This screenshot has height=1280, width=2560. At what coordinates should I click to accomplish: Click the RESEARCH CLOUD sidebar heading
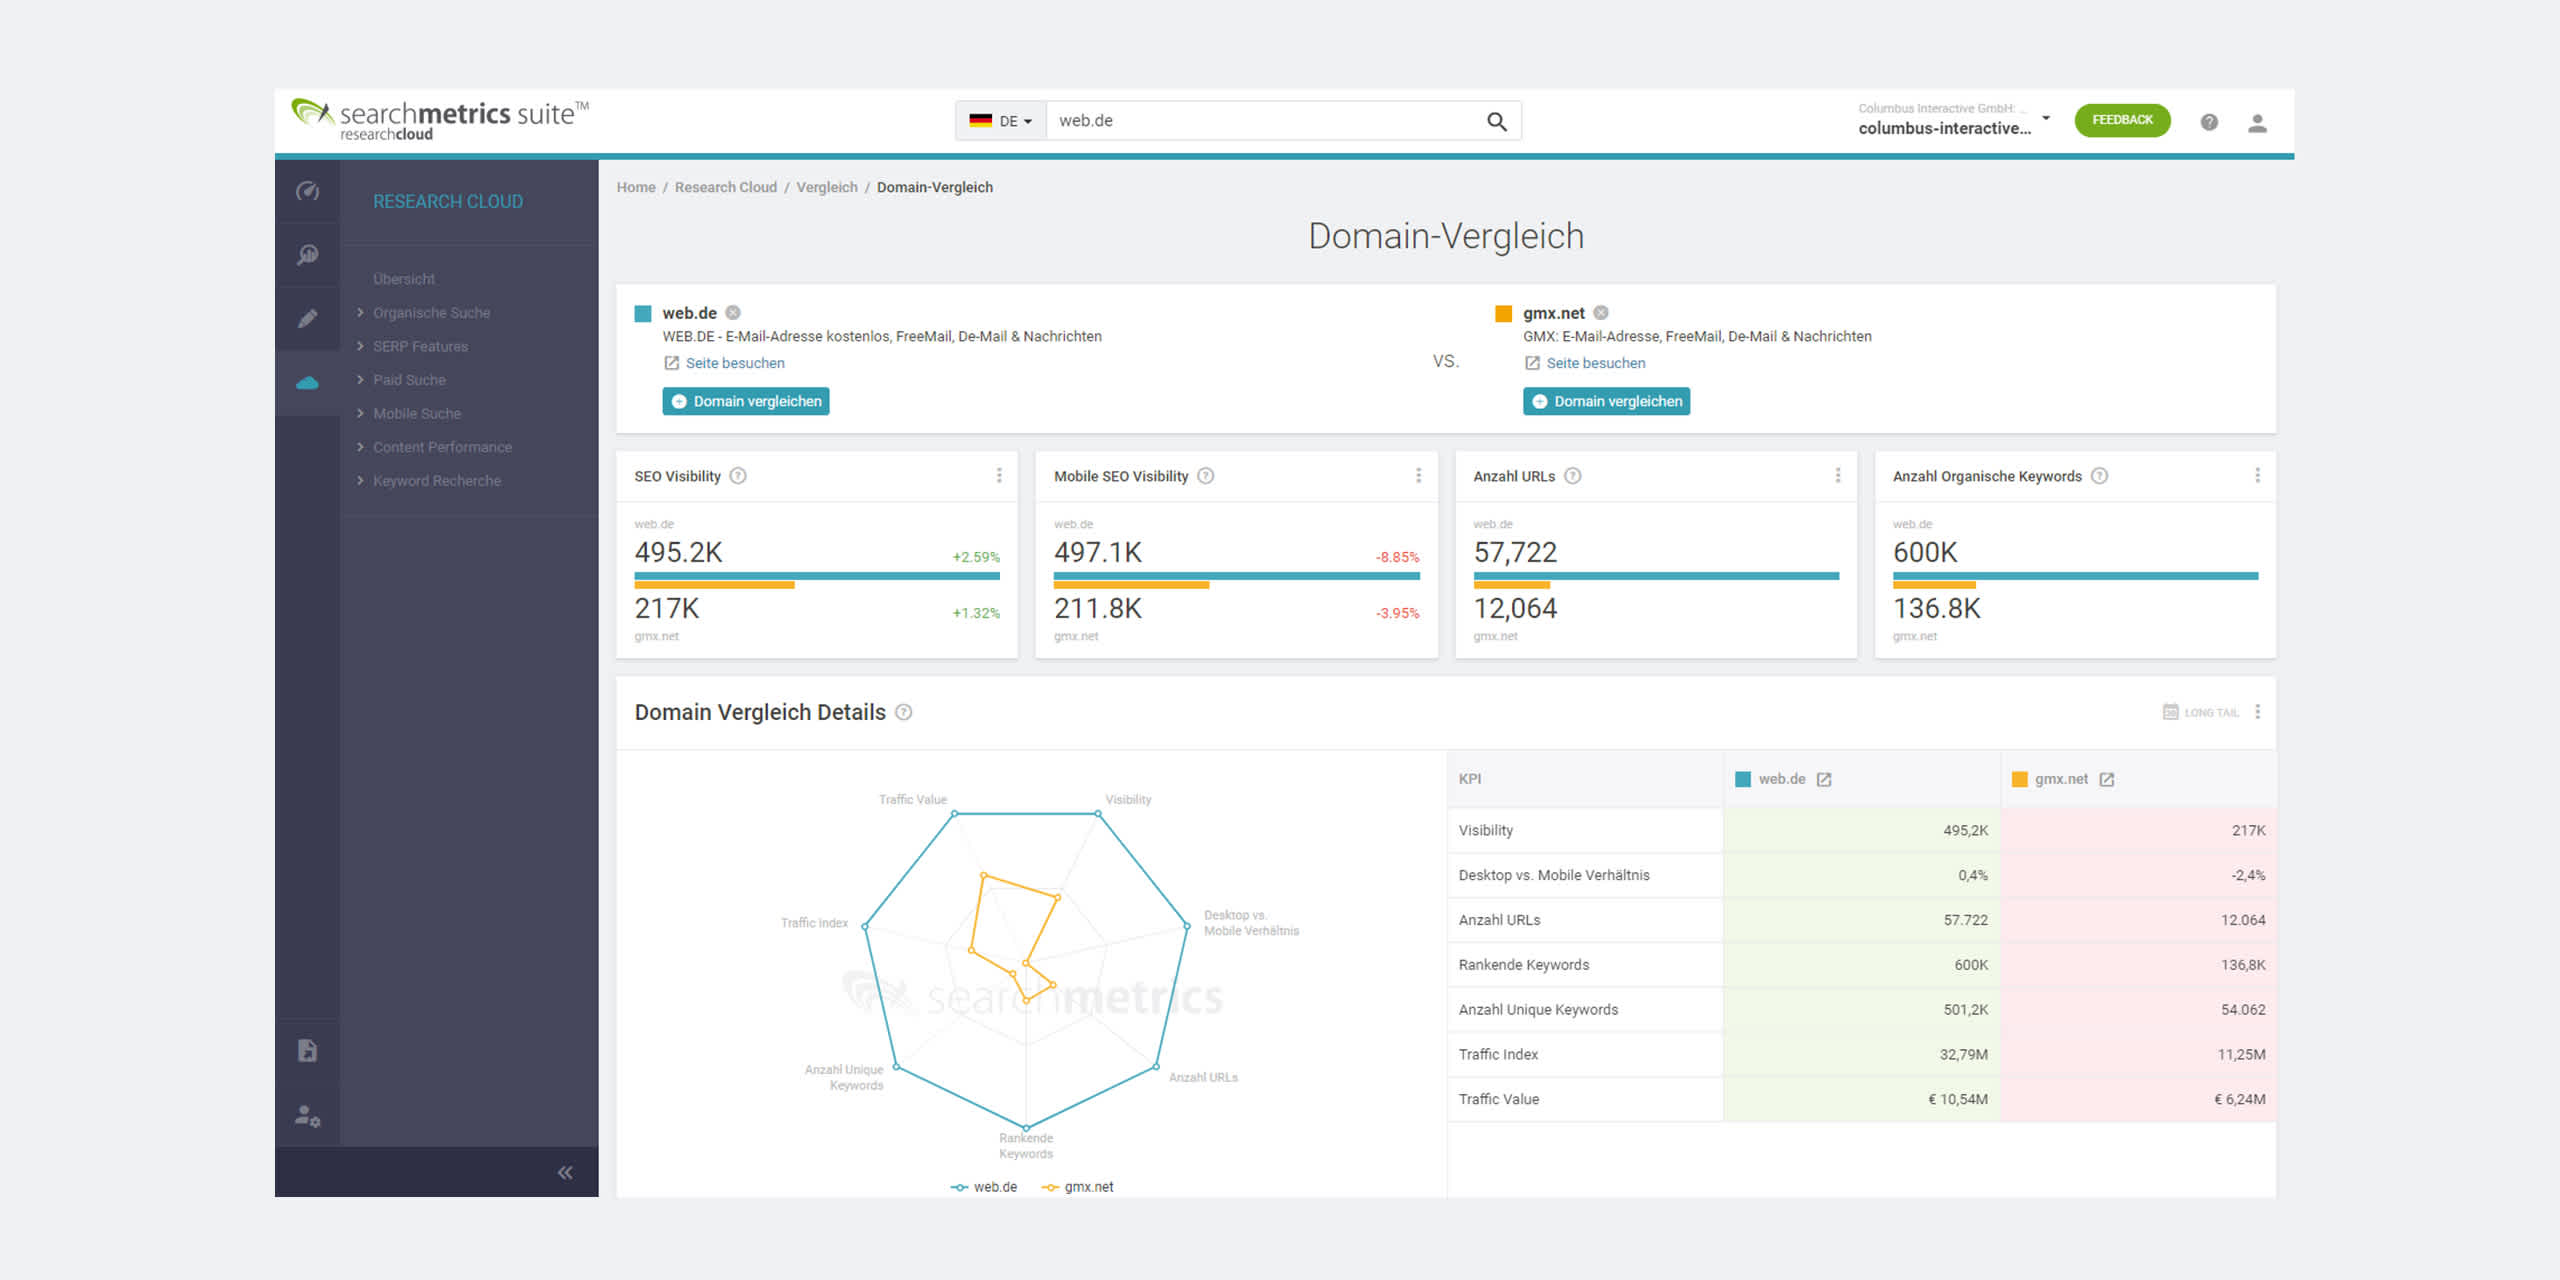click(x=448, y=201)
